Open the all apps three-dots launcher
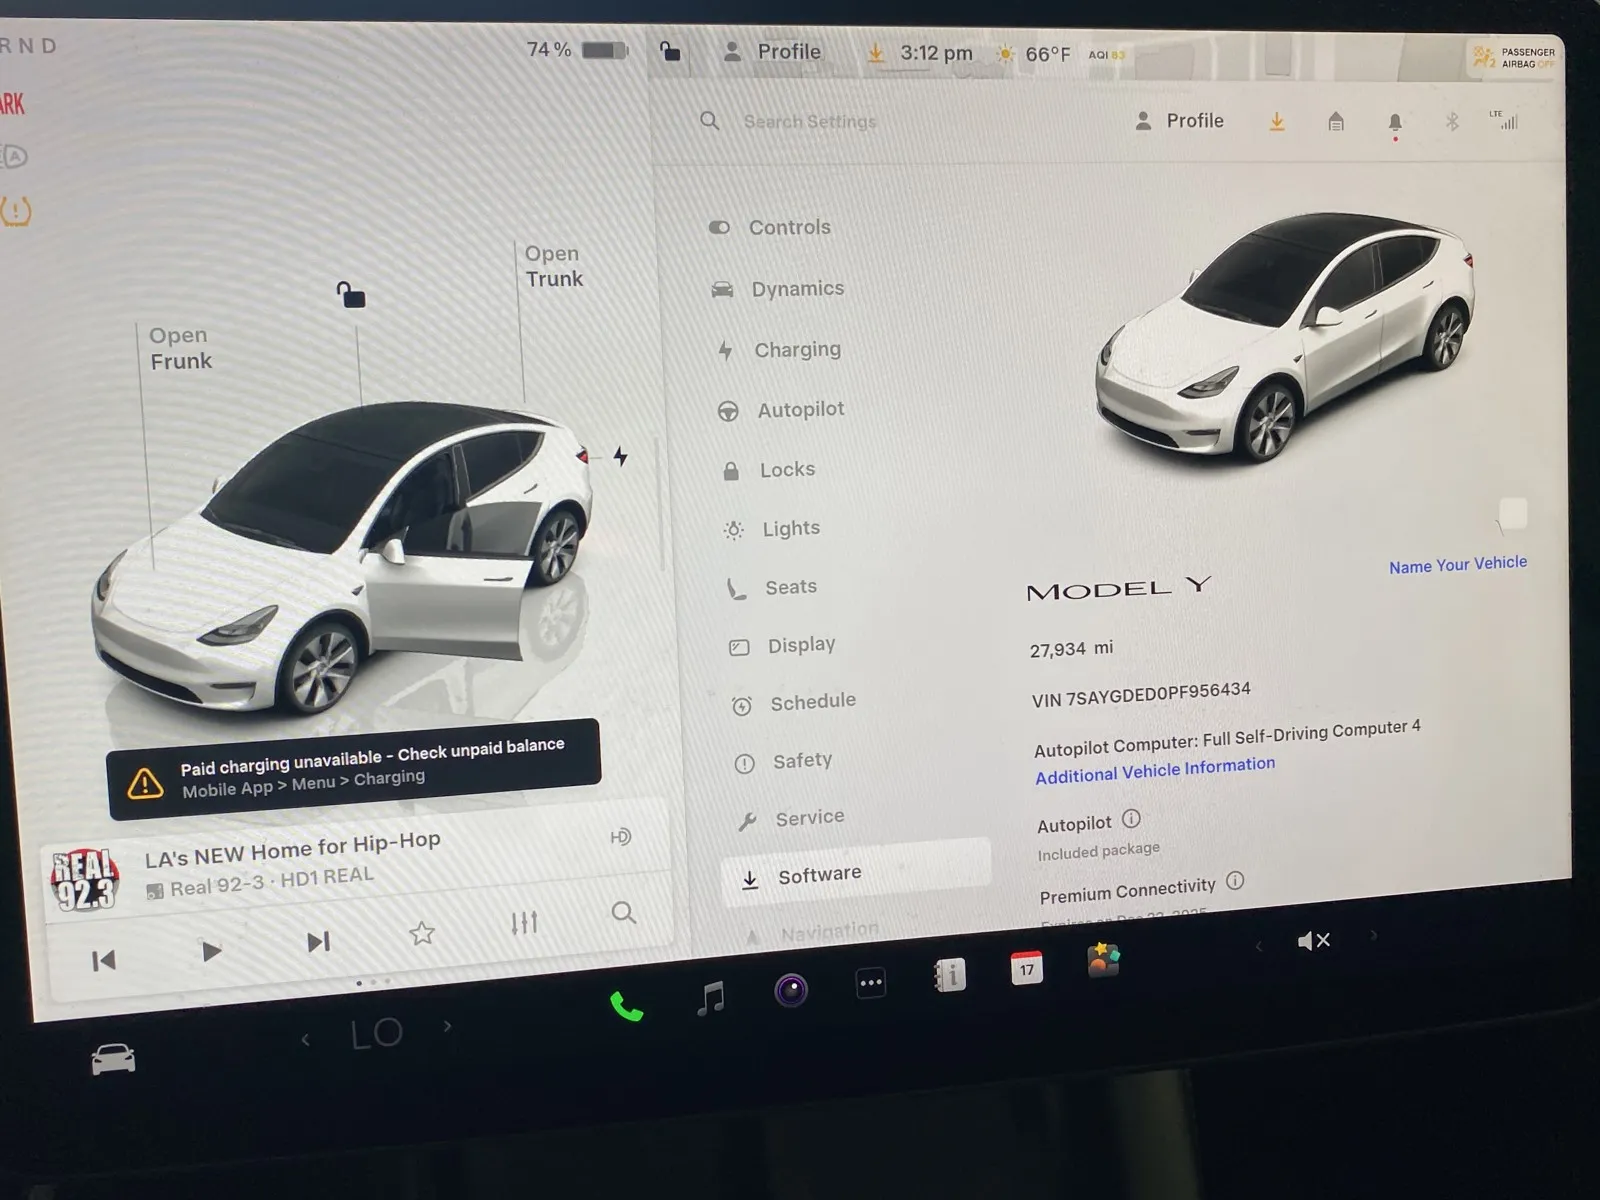The height and width of the screenshot is (1200, 1600). 871,983
